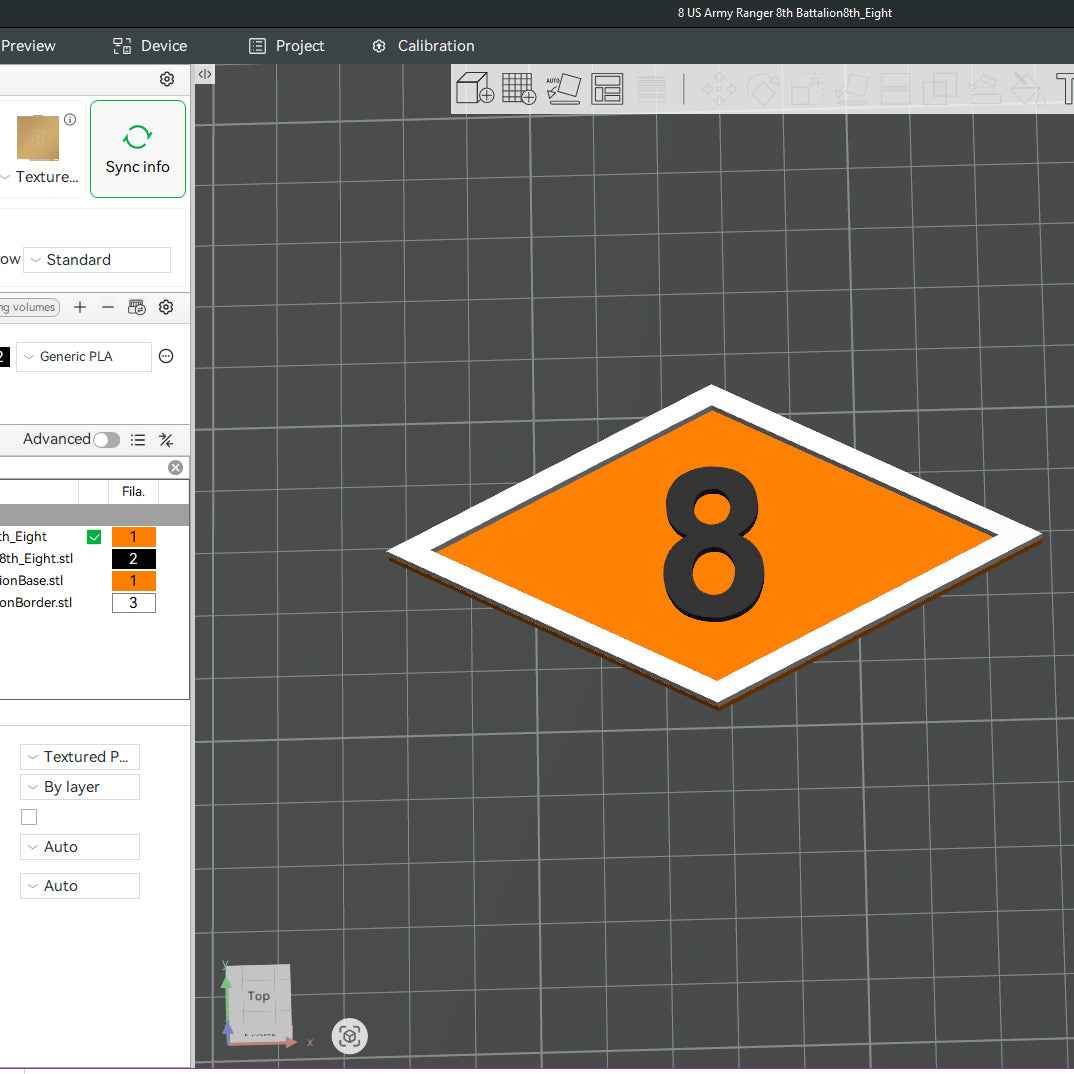Open Generic PLA filament edit options

pyautogui.click(x=167, y=356)
